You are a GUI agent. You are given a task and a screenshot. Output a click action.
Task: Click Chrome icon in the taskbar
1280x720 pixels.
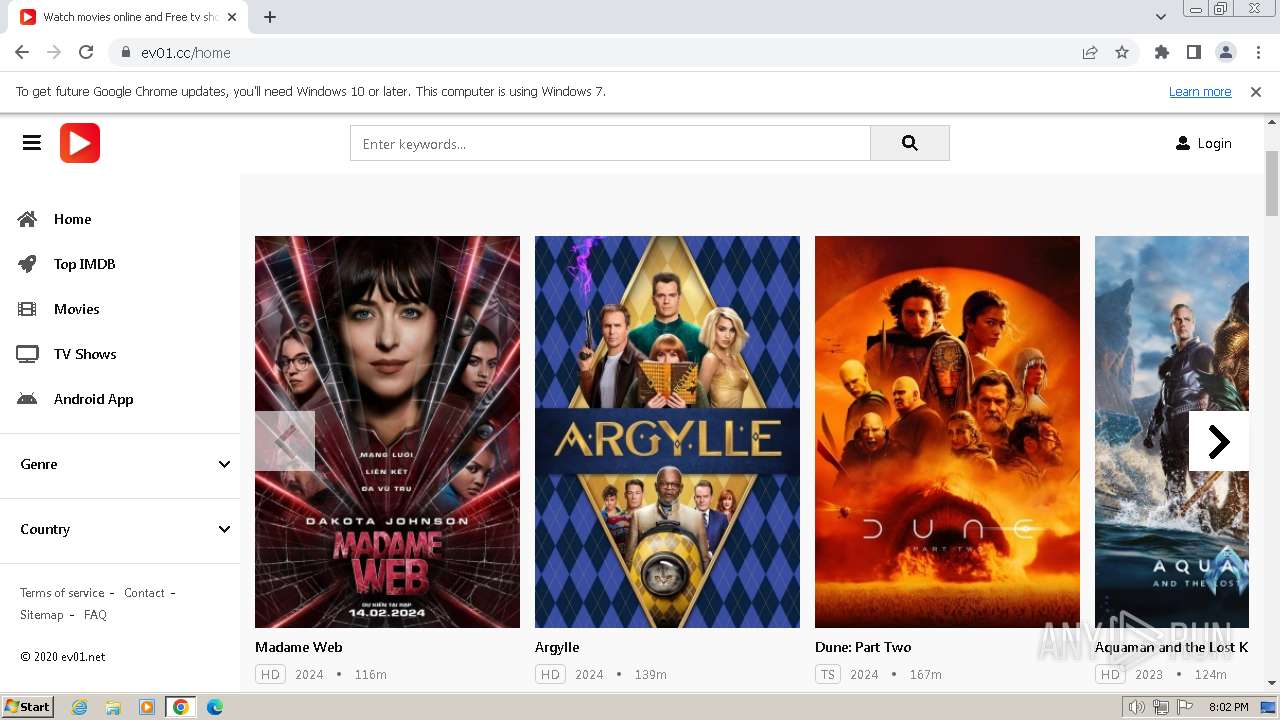pyautogui.click(x=181, y=707)
